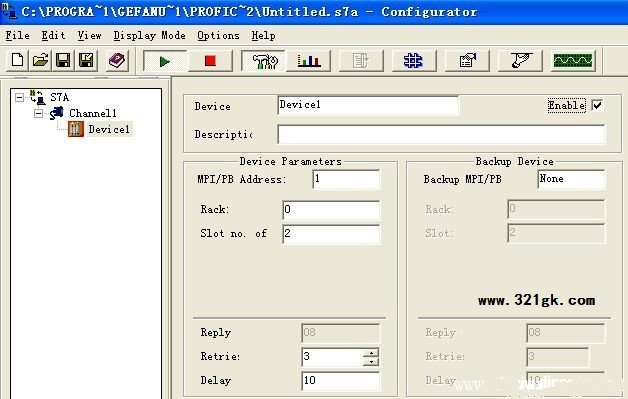Increase Retries with the up spinner arrow
The image size is (628, 399).
tap(371, 353)
